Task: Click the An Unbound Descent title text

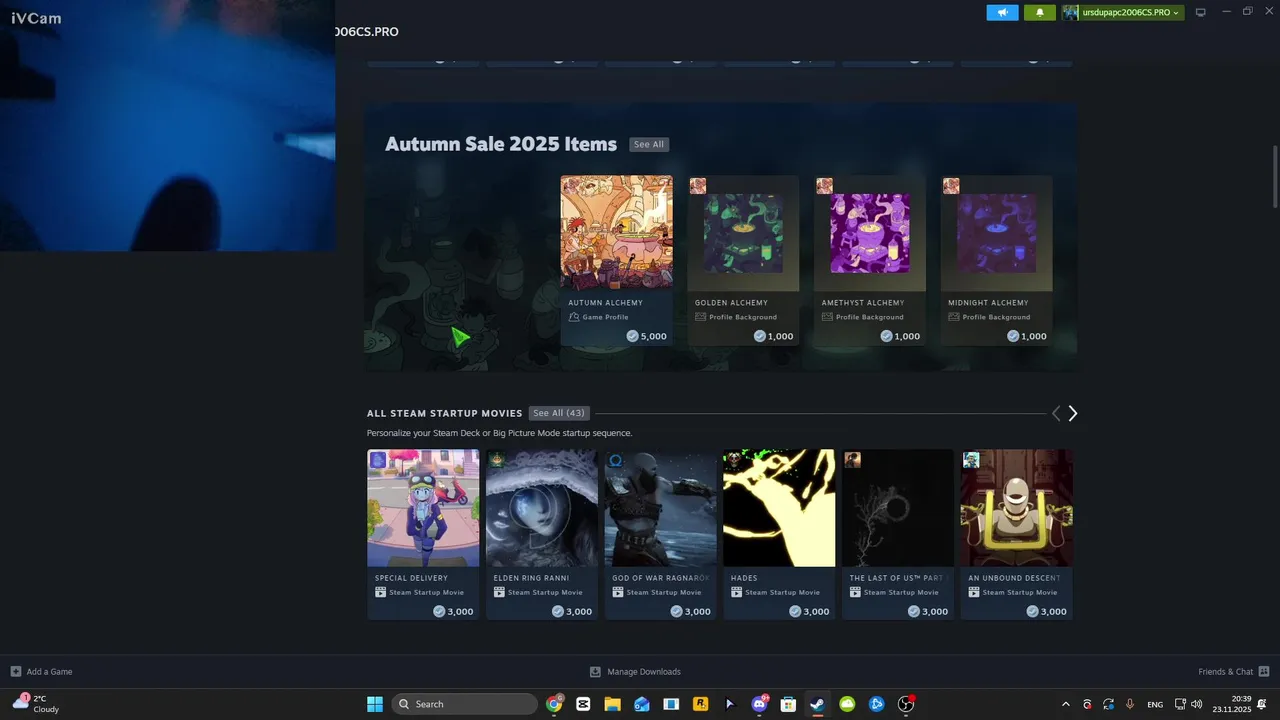Action: point(1014,578)
